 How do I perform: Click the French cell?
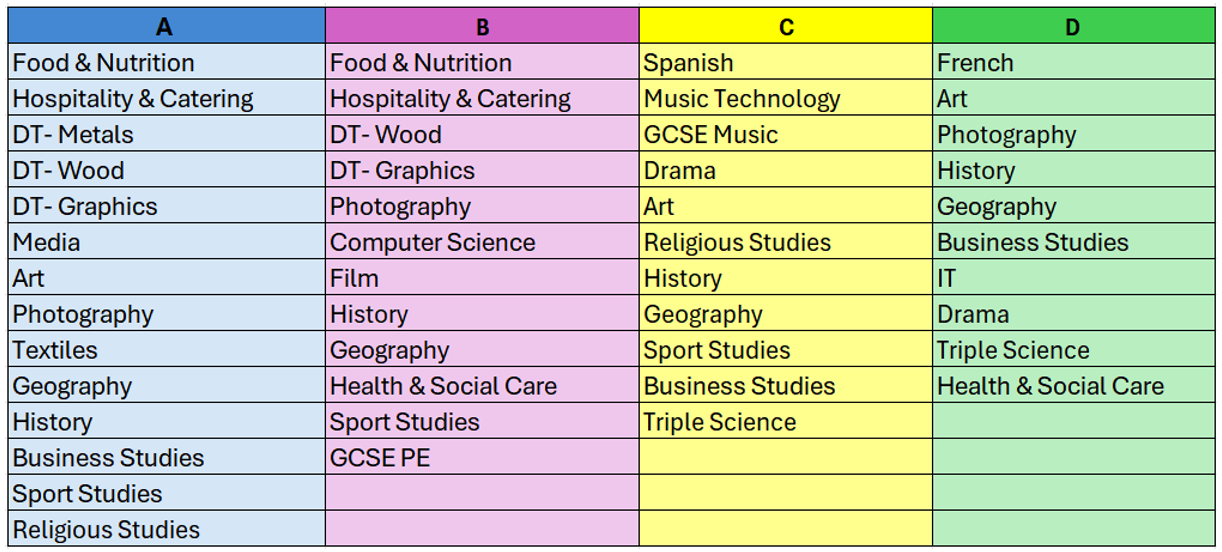[976, 63]
